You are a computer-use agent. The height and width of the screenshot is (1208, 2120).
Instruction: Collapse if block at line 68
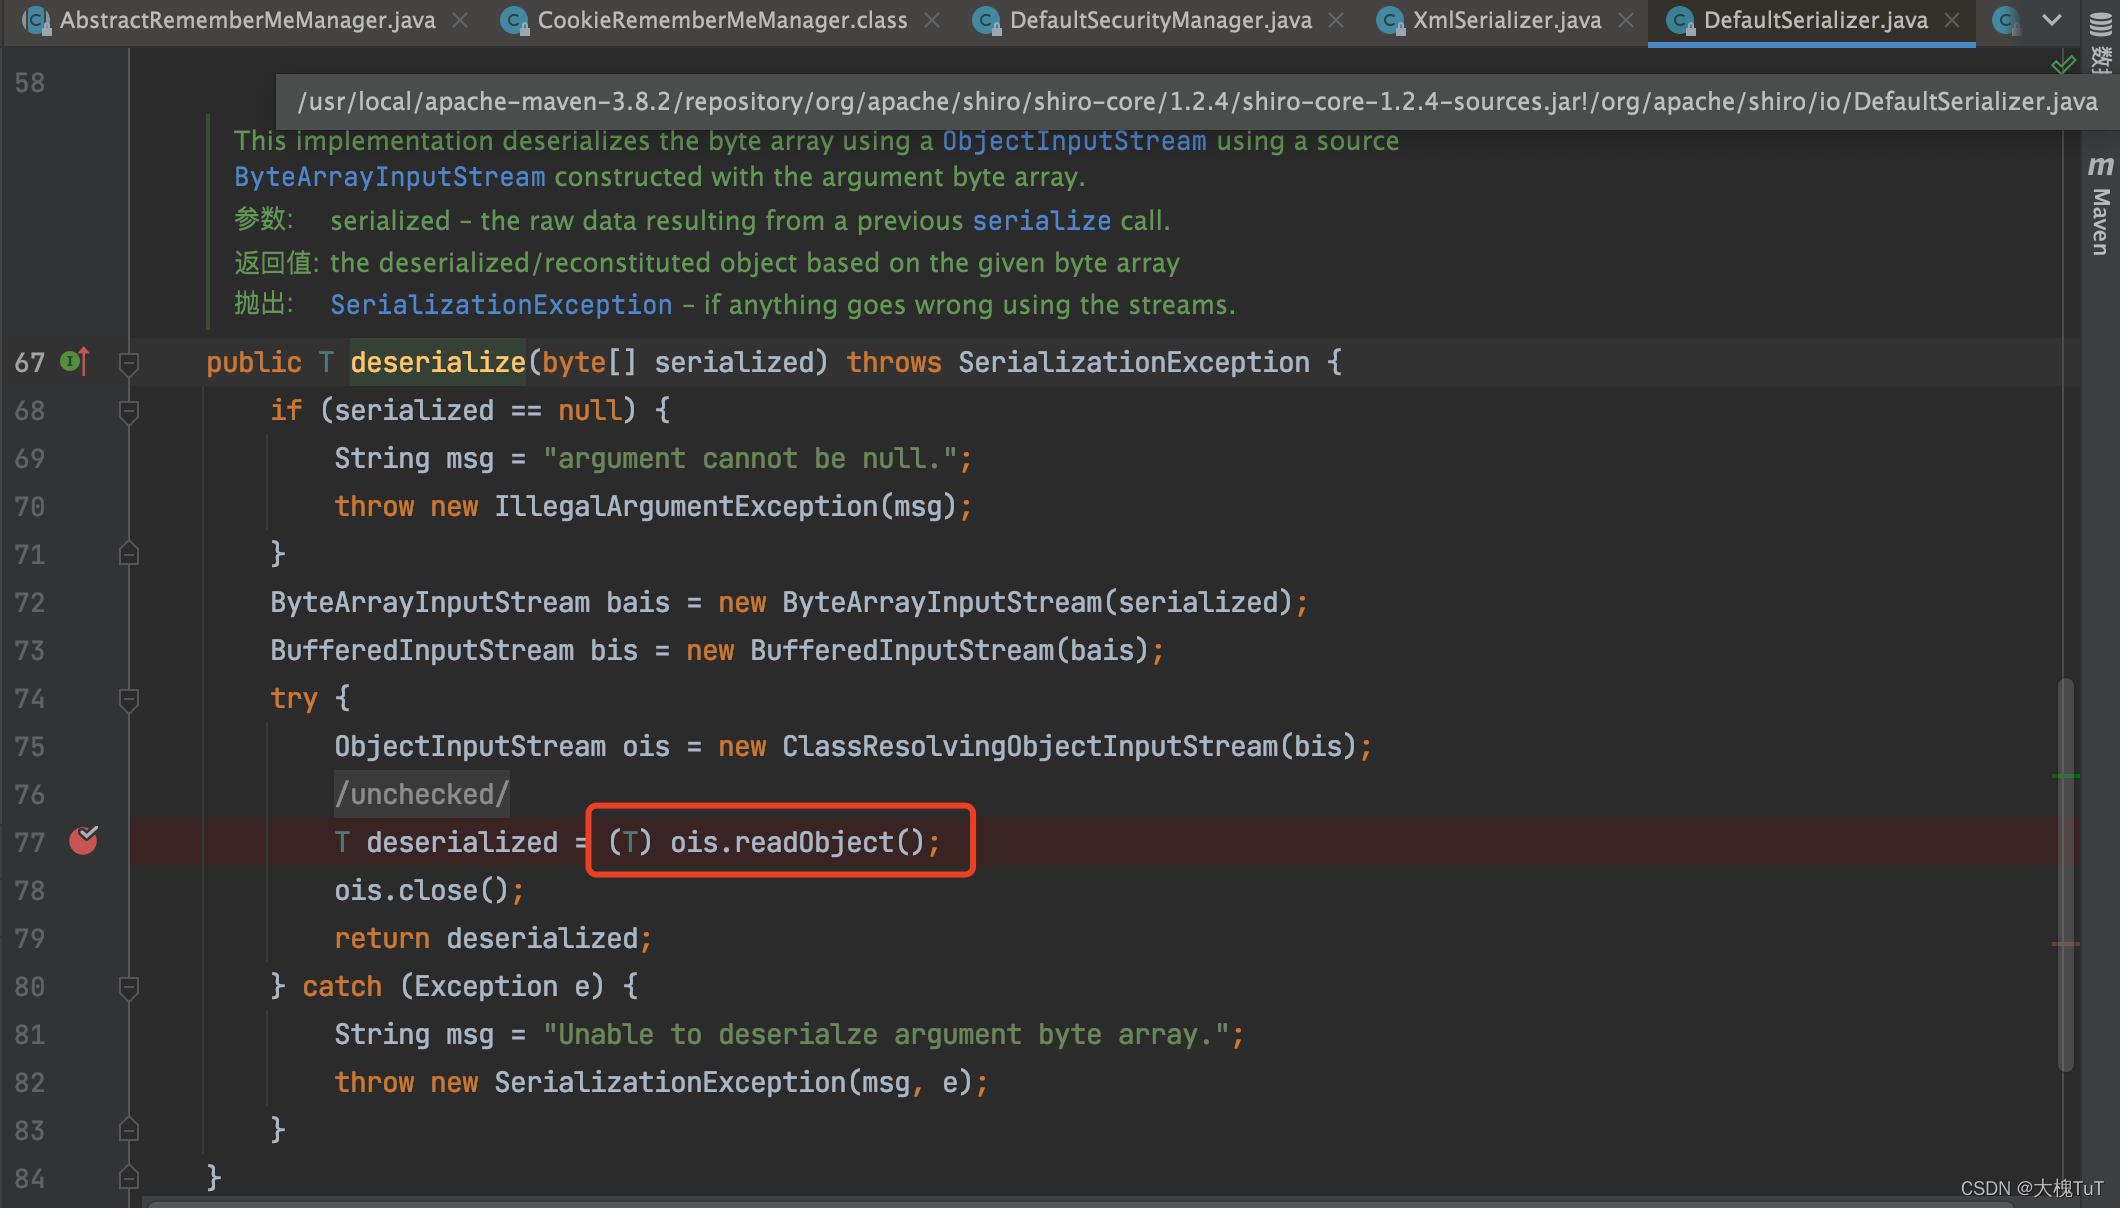click(129, 411)
